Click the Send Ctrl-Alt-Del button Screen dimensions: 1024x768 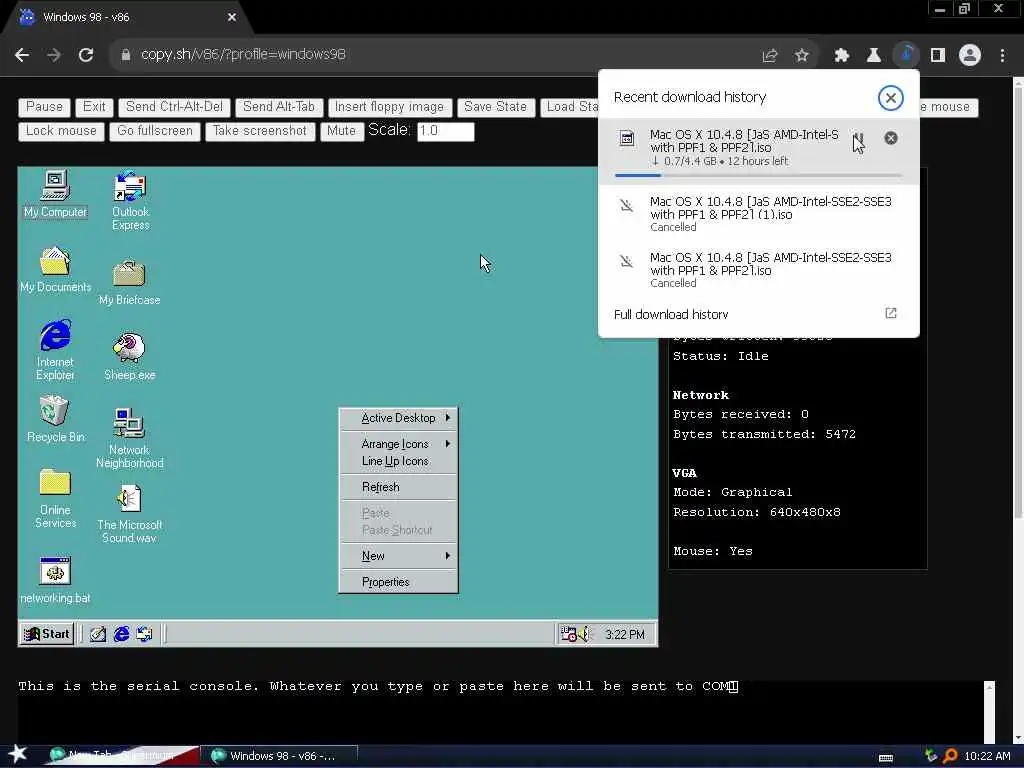click(174, 107)
